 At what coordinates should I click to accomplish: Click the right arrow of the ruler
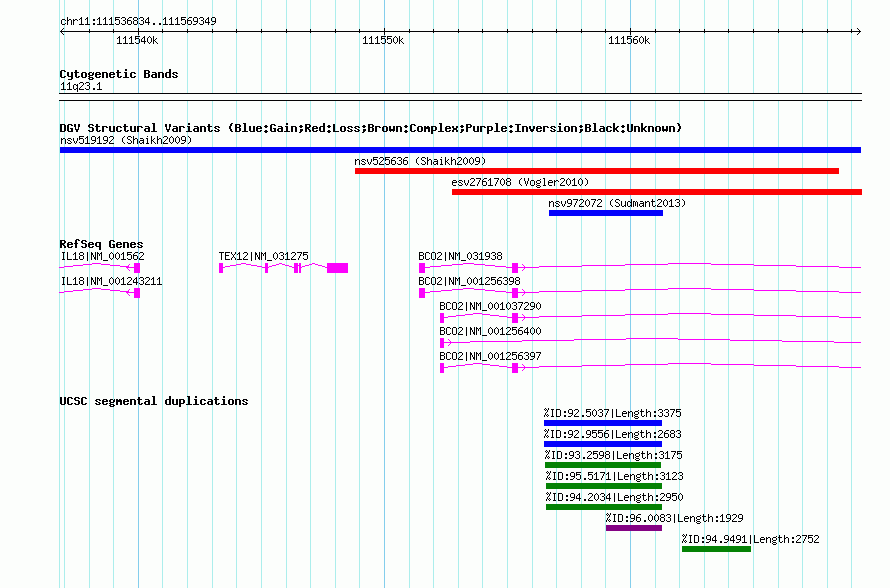tap(858, 32)
